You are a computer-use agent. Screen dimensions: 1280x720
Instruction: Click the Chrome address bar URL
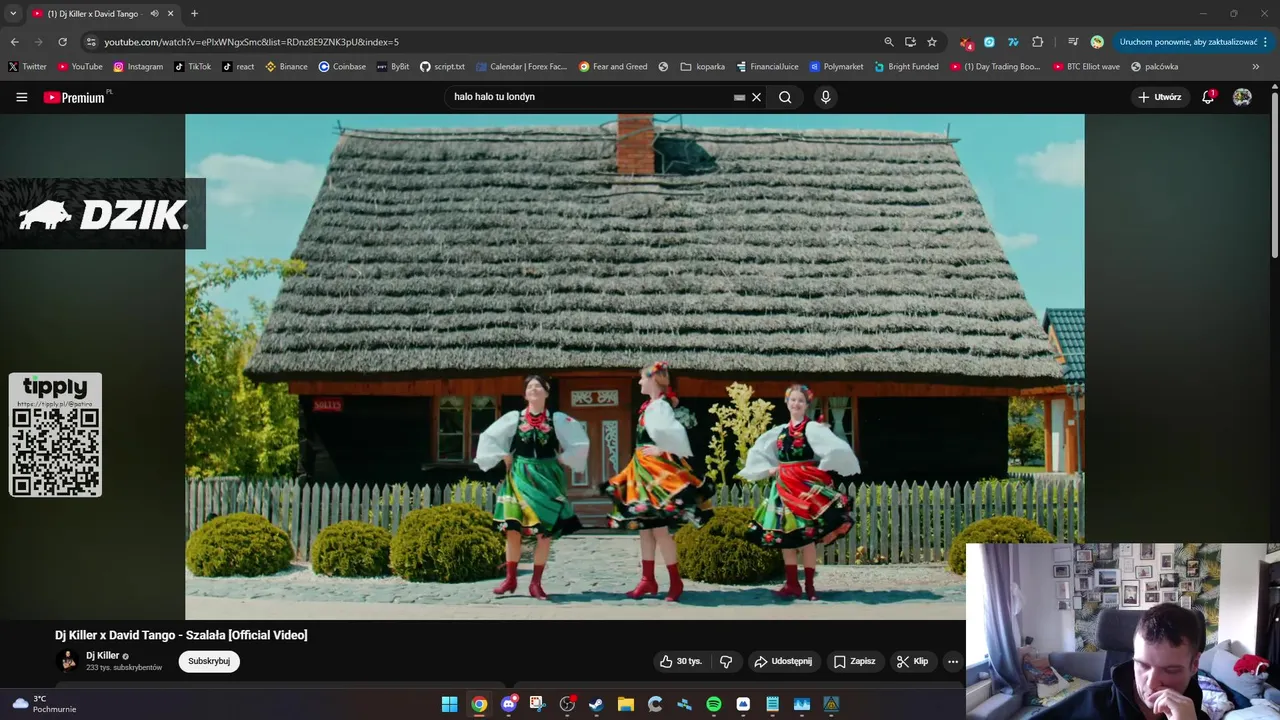(x=251, y=42)
